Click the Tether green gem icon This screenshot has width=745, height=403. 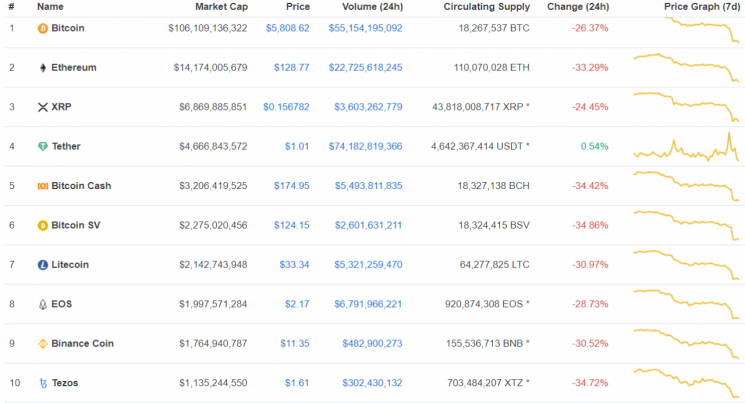click(x=43, y=147)
